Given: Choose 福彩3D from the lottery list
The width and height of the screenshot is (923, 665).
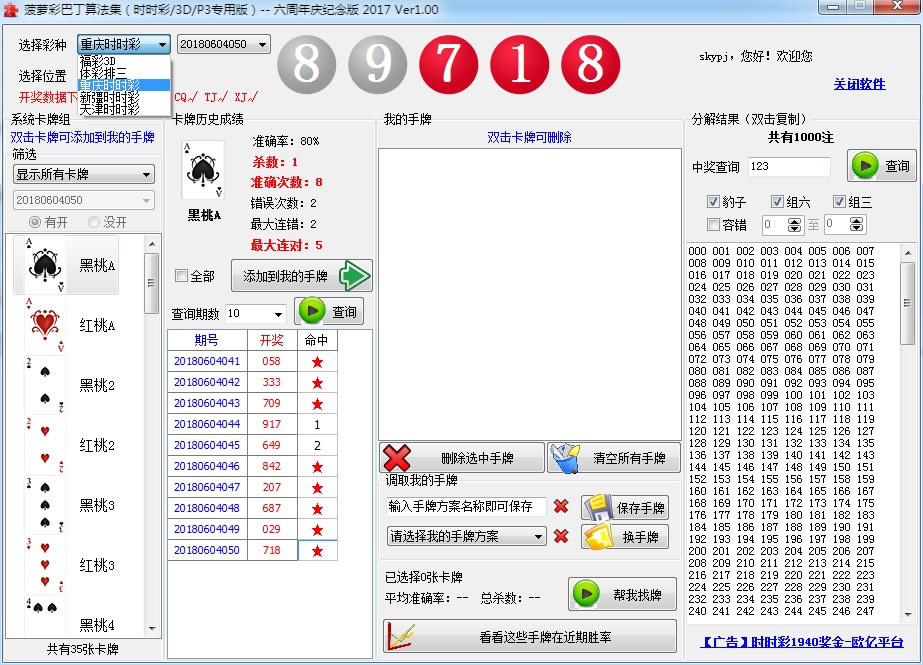Looking at the screenshot, I should click(x=104, y=61).
